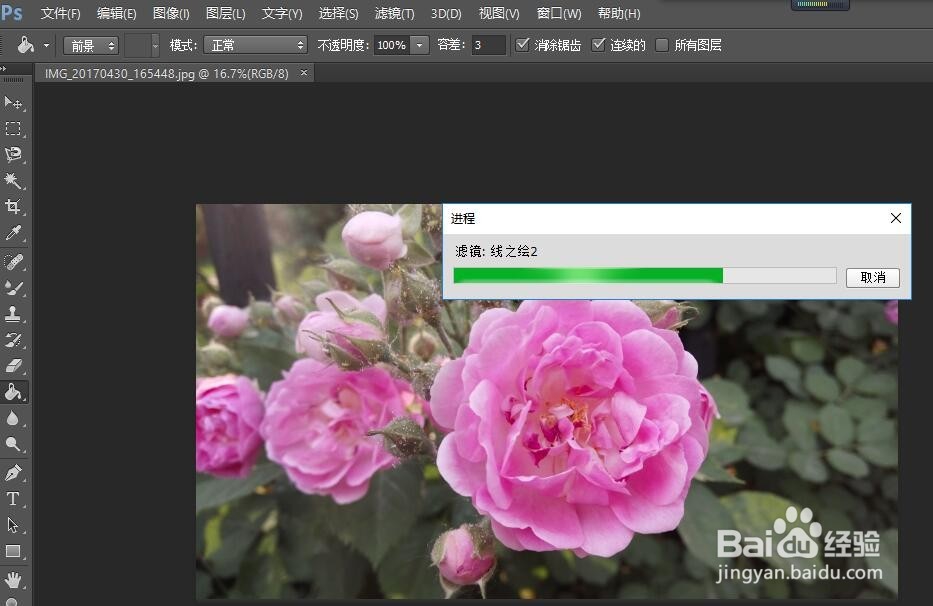Expand the toolbox panel double-arrow
The width and height of the screenshot is (933, 606).
click(x=4, y=68)
